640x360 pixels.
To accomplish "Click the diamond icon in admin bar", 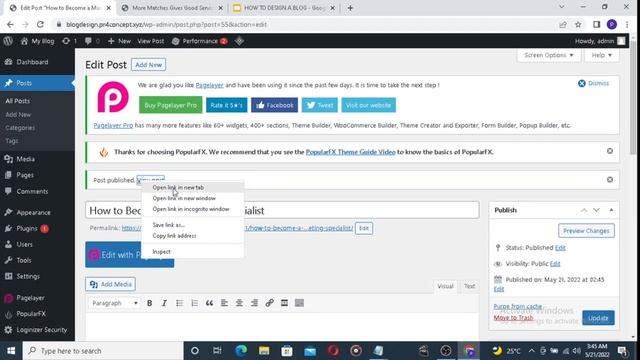I will [239, 41].
